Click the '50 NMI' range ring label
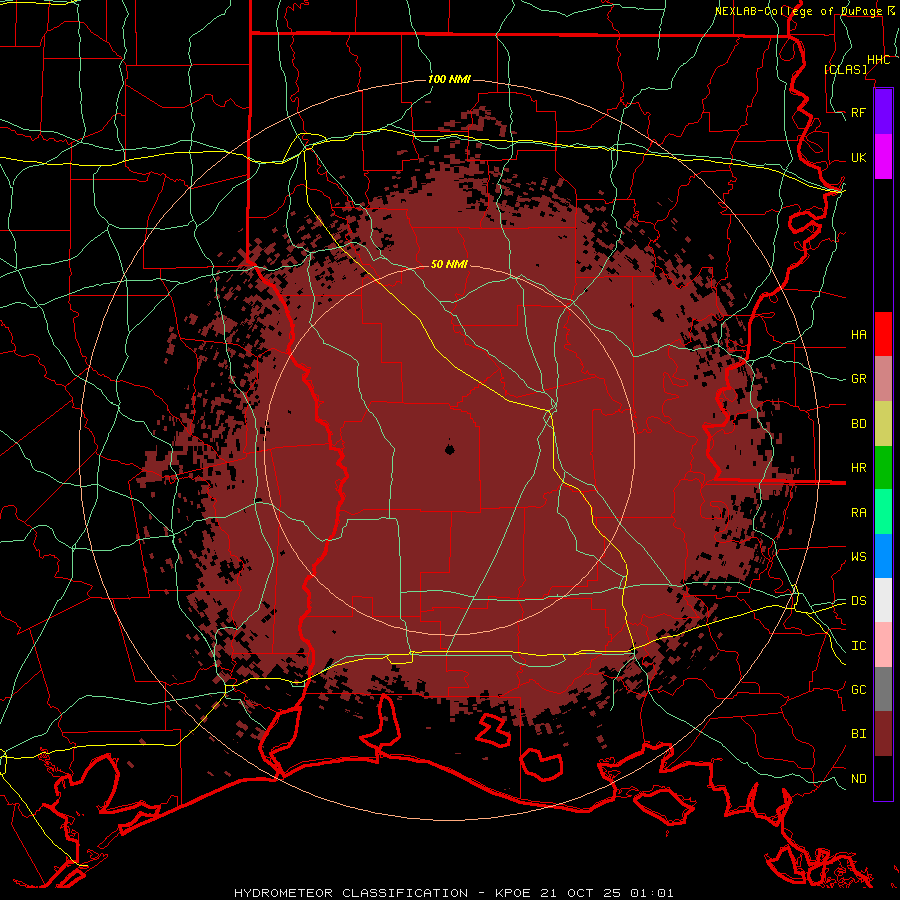The height and width of the screenshot is (900, 900). [x=449, y=264]
